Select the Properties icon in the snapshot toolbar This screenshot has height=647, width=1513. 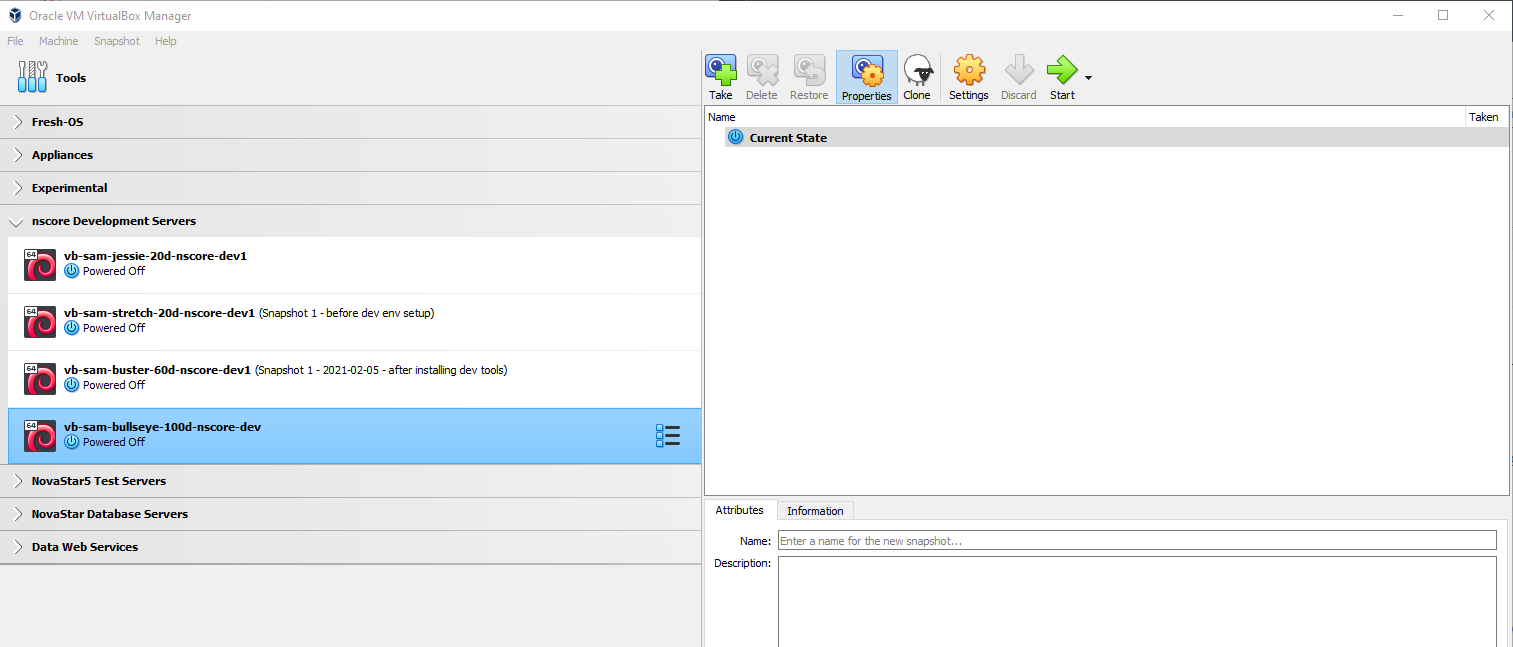click(x=866, y=76)
